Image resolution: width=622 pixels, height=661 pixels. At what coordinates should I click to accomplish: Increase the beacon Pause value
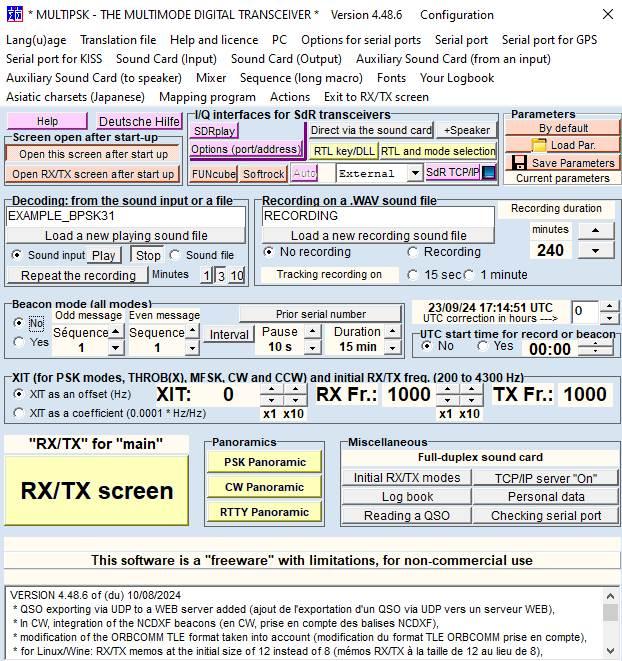click(312, 331)
